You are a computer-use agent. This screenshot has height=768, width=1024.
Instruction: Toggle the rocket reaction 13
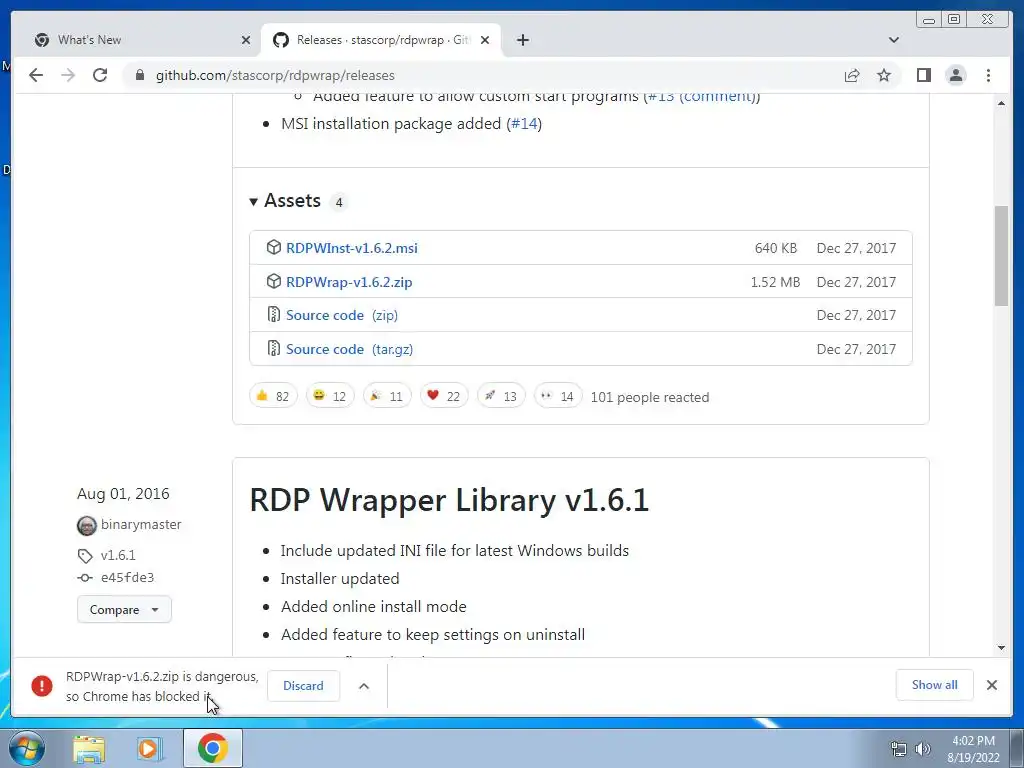point(501,396)
